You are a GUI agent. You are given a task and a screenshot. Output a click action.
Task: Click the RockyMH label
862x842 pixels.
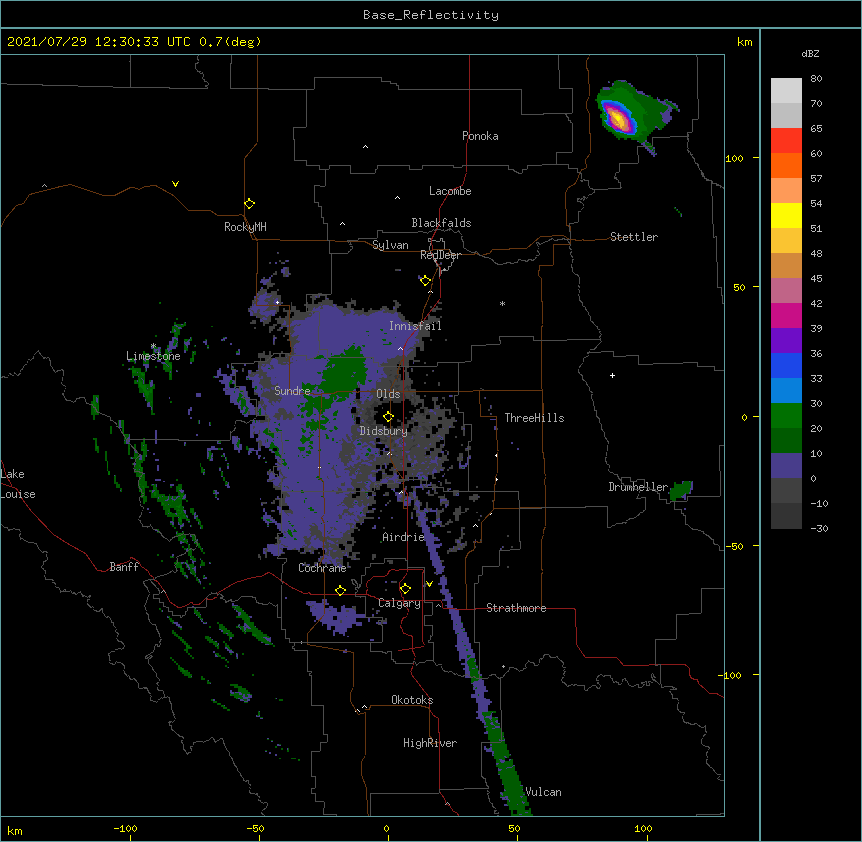pos(245,227)
